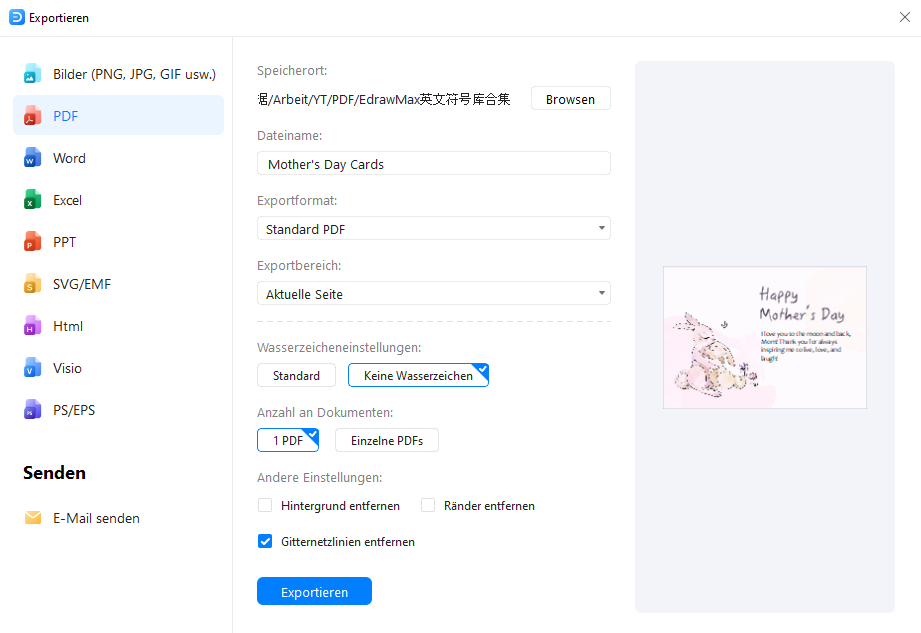This screenshot has height=633, width=921.
Task: Click the envelope icon for E-Mail senden
Action: point(33,518)
